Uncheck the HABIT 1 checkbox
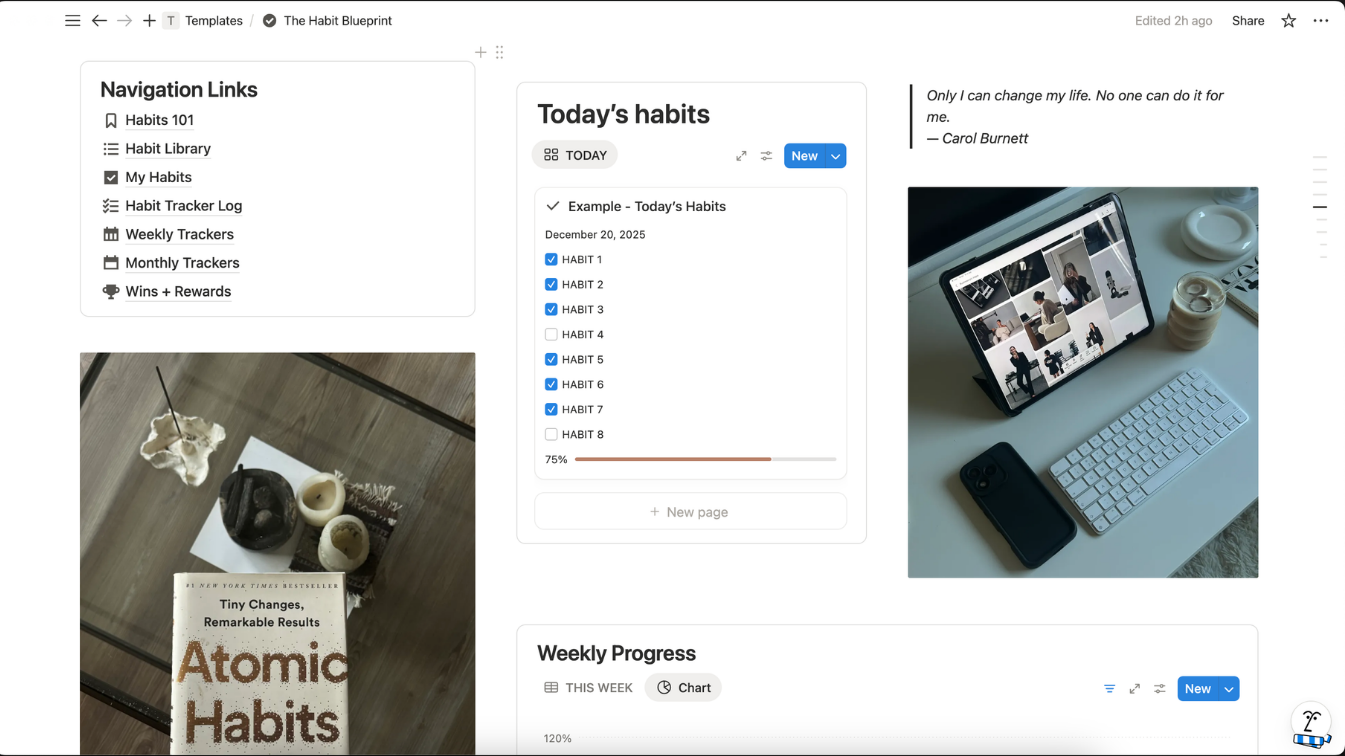The height and width of the screenshot is (756, 1345). (551, 259)
